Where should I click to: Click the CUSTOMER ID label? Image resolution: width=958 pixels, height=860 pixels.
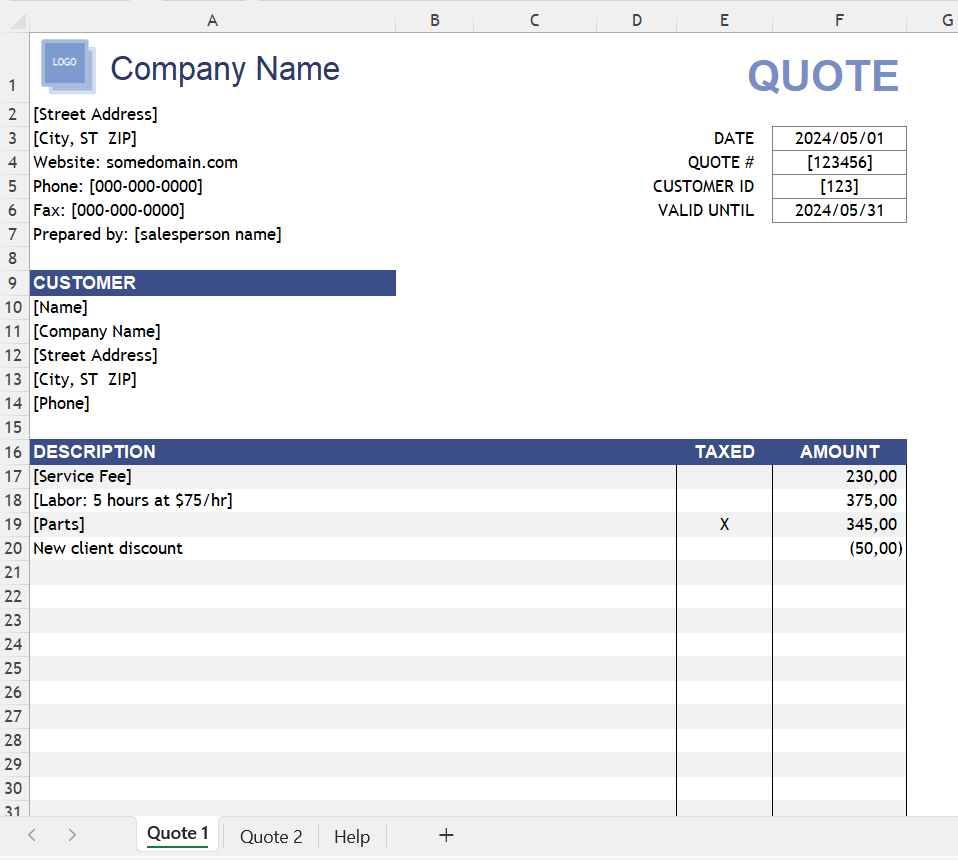tap(703, 186)
